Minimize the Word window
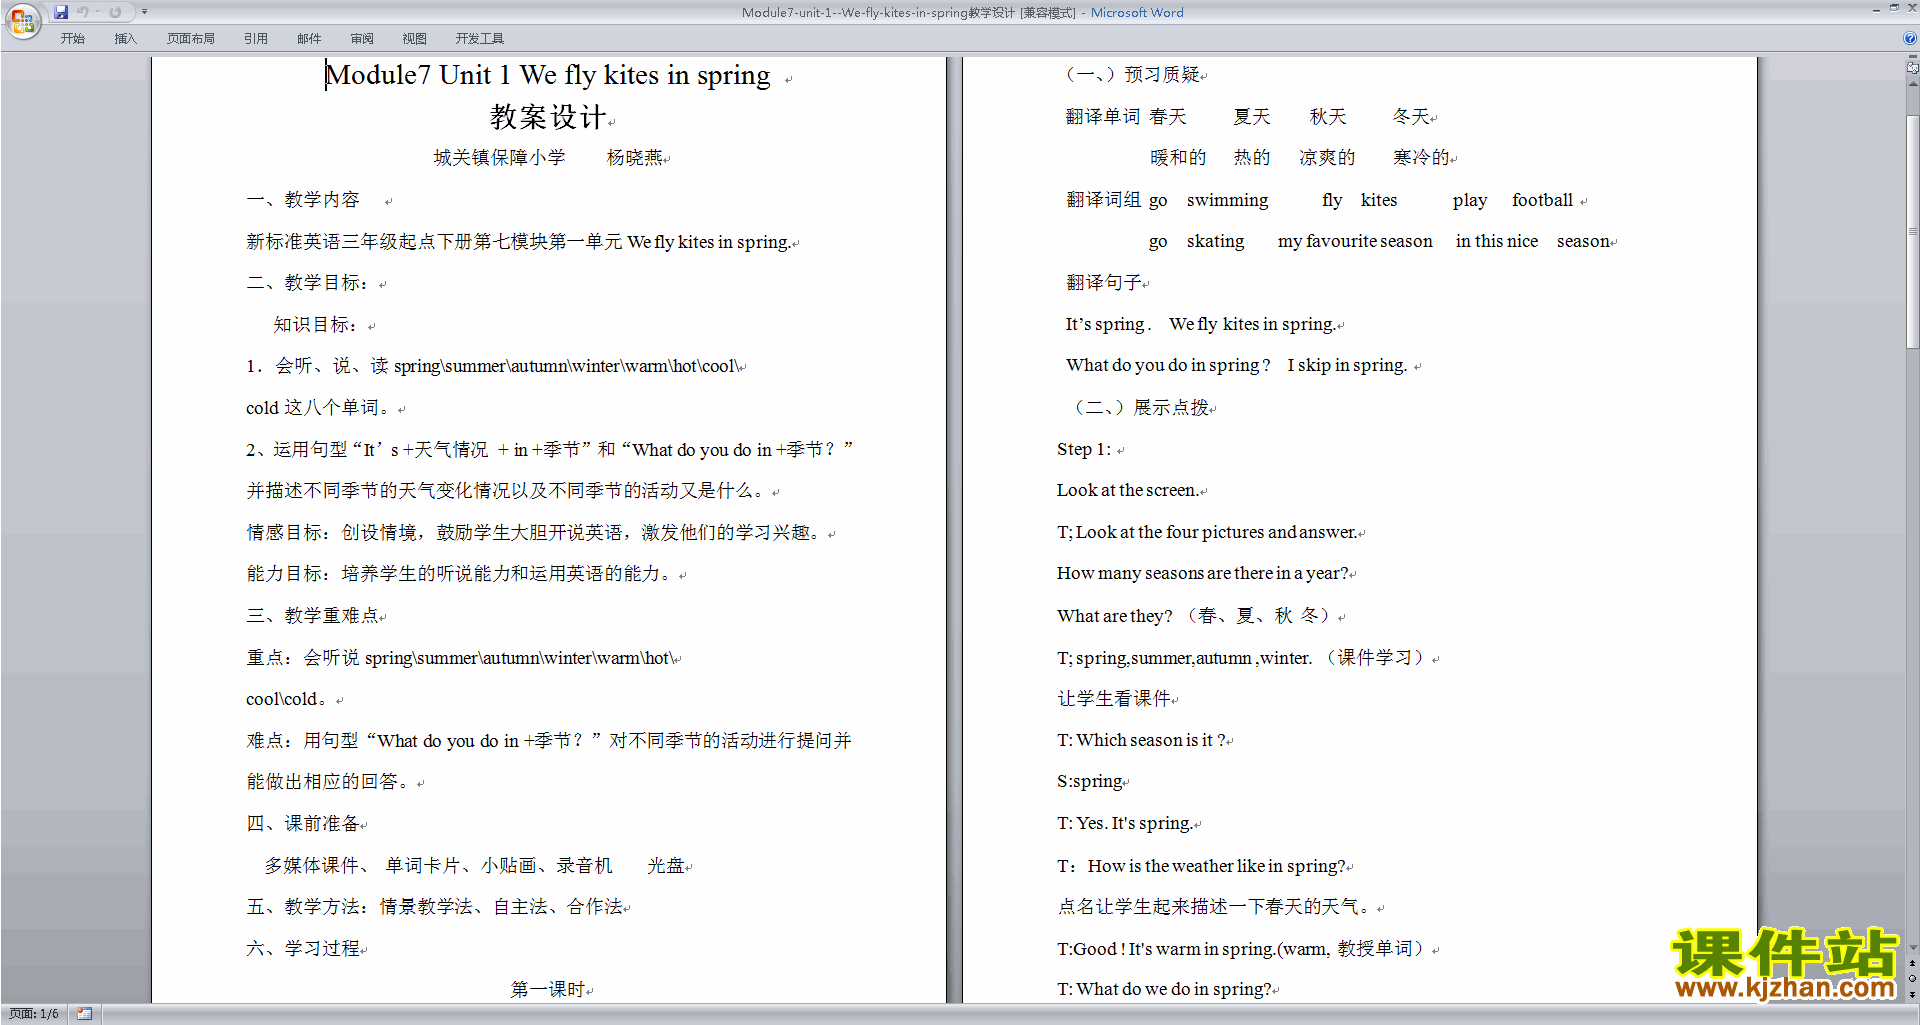The width and height of the screenshot is (1920, 1025). point(1876,9)
